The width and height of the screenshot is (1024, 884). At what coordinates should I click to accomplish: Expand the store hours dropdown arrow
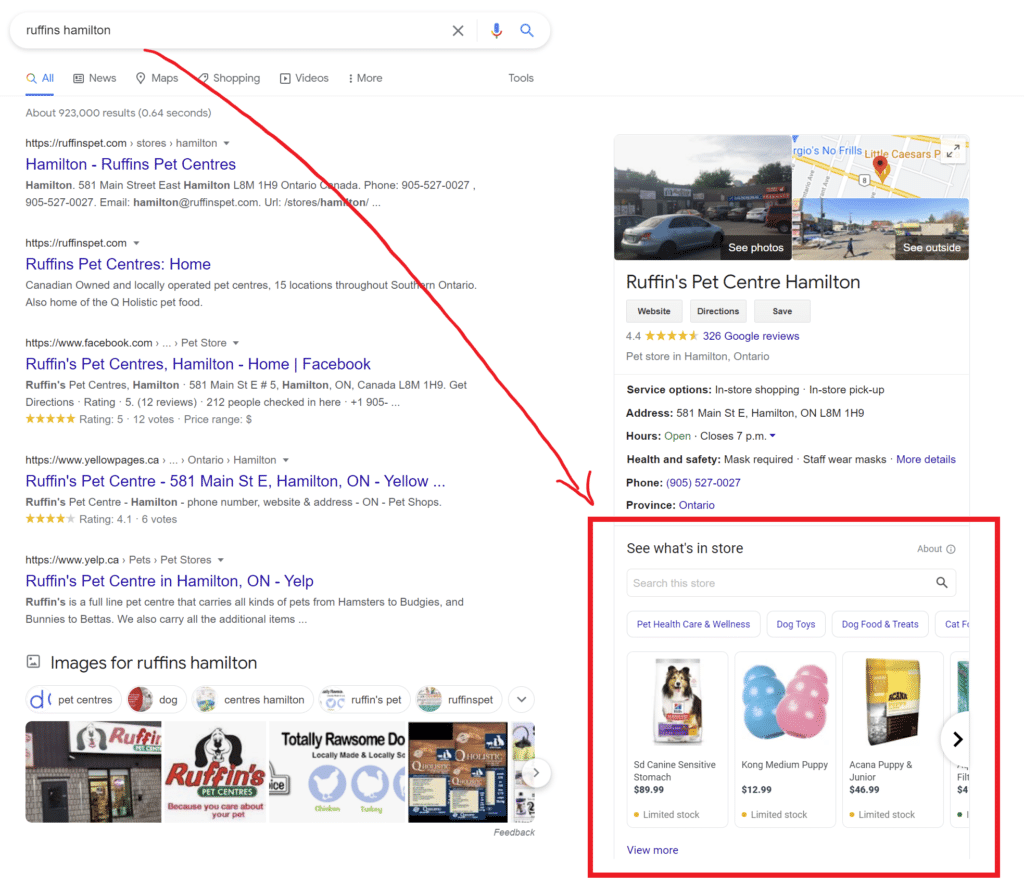[x=773, y=435]
